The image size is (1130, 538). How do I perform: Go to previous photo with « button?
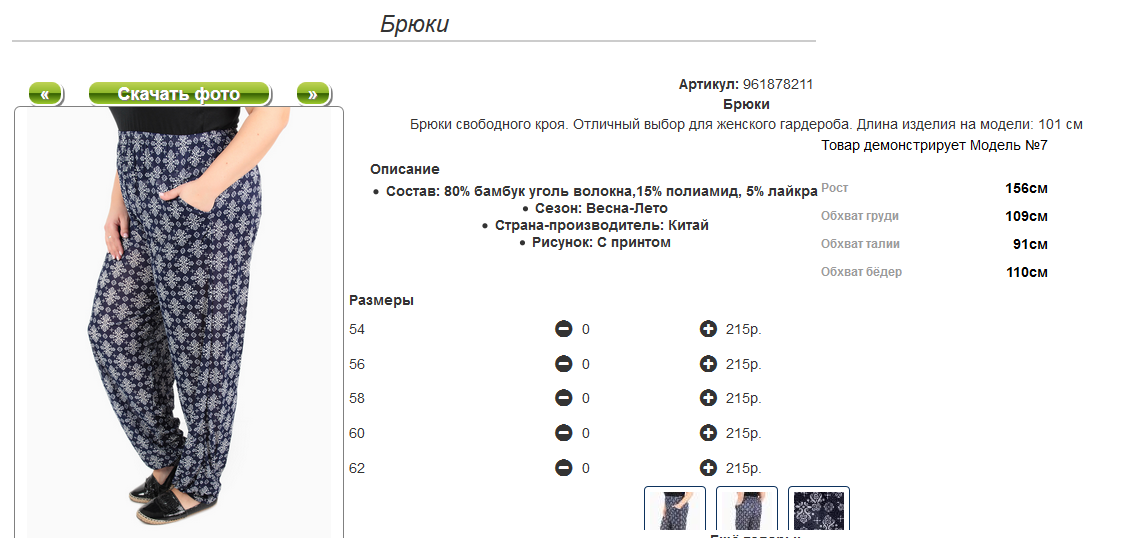coord(45,94)
